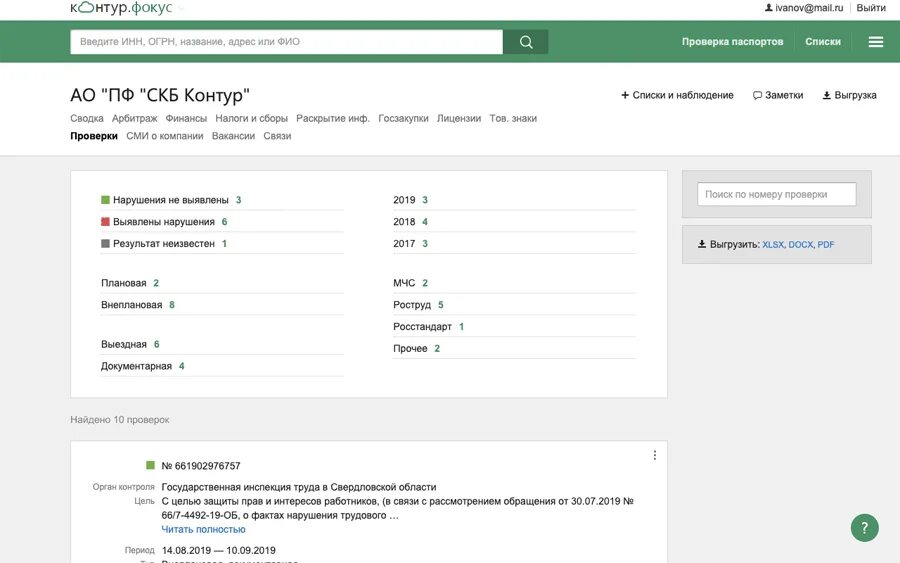Click check number № 661902976757
Screen dimensions: 900x563
[x=201, y=465]
